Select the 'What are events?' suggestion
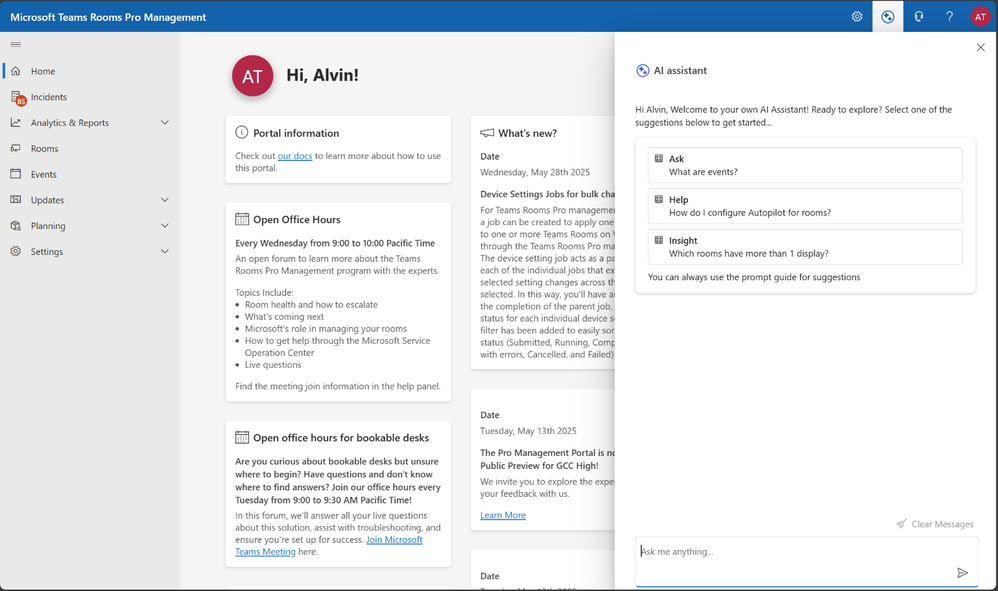 click(805, 165)
